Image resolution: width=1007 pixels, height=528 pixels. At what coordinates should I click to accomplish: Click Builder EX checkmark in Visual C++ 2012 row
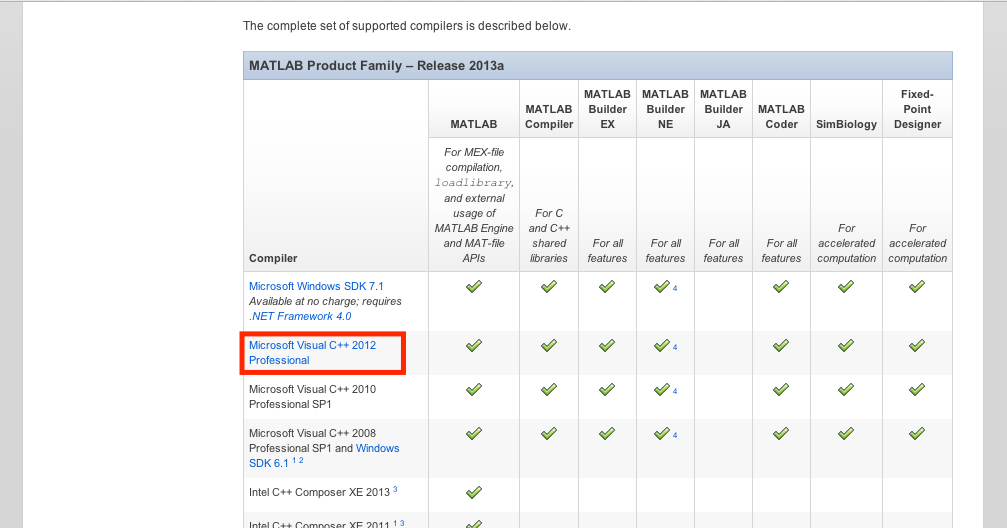coord(607,346)
